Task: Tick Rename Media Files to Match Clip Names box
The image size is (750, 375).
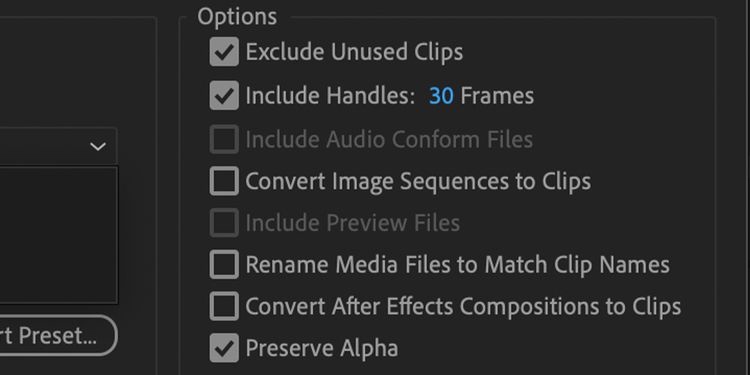Action: click(224, 264)
